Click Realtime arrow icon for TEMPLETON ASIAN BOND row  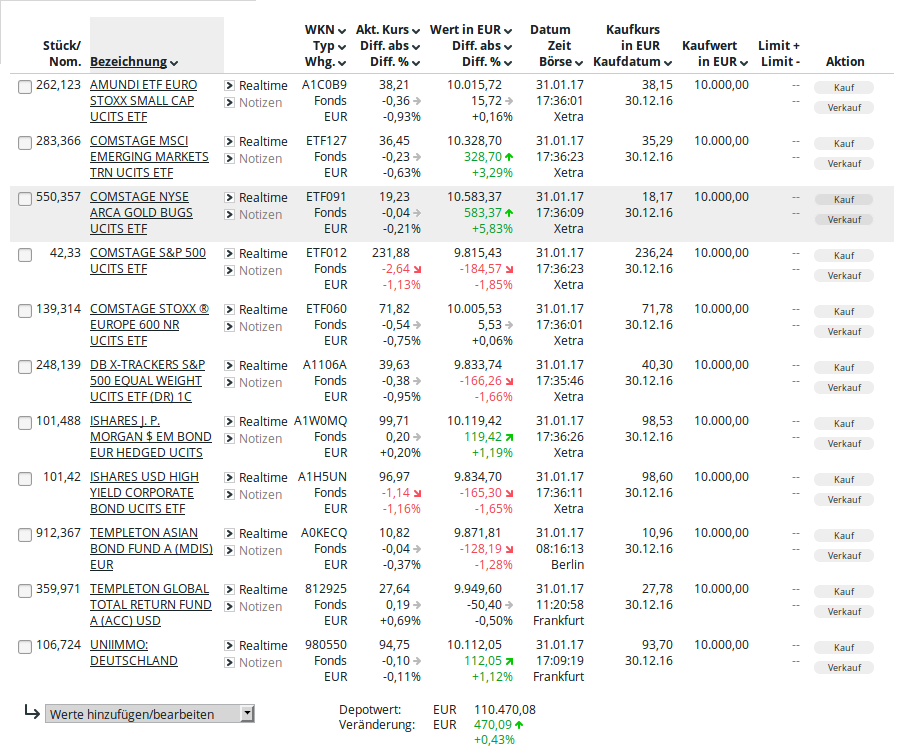230,534
